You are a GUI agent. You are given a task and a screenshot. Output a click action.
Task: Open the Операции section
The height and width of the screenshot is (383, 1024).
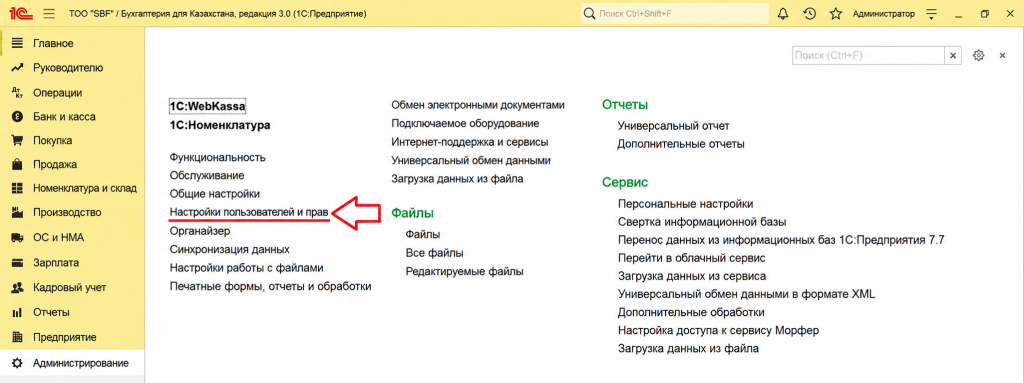[57, 93]
